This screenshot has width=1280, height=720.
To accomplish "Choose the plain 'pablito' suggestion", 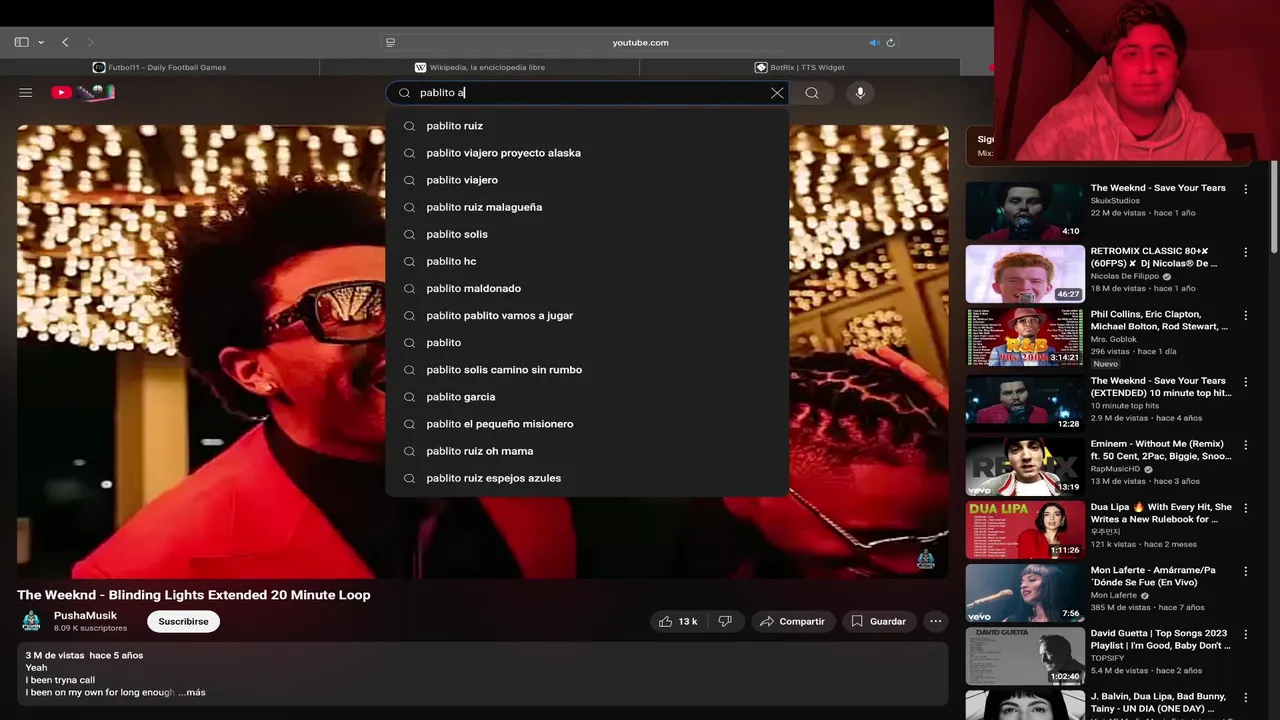I will click(x=587, y=342).
